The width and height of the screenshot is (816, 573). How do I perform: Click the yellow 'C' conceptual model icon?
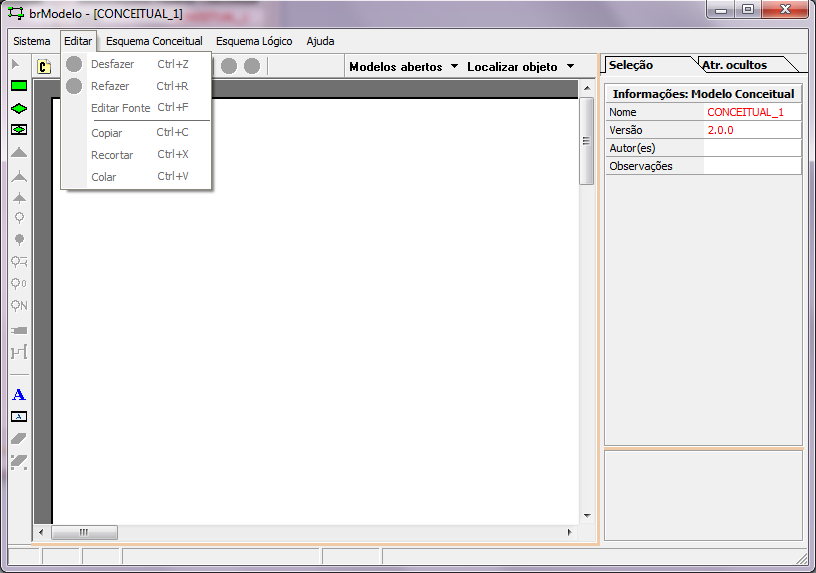coord(44,67)
